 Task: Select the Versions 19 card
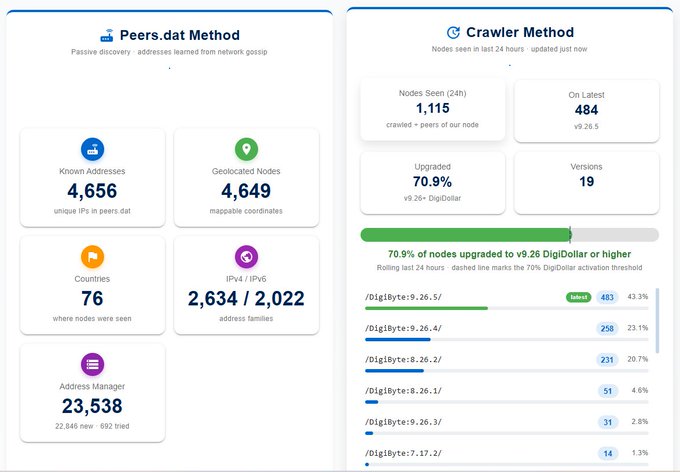tap(587, 183)
